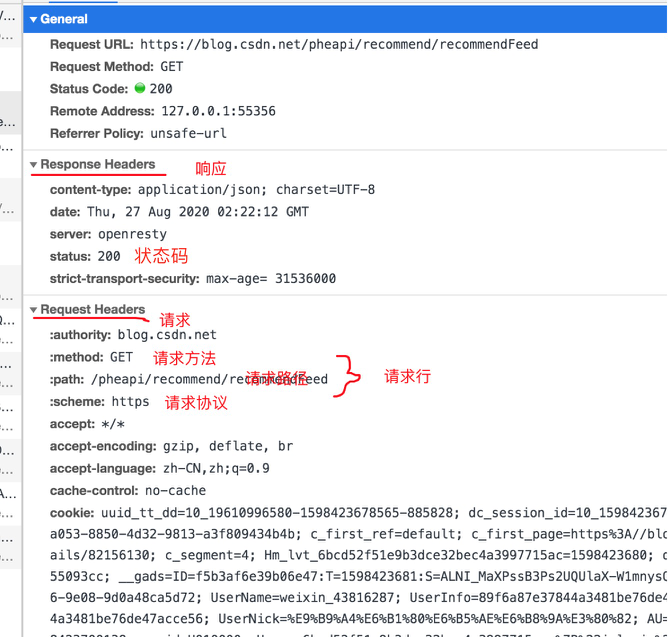Click the strict-transport-security header name
The height and width of the screenshot is (637, 668).
pyautogui.click(x=125, y=279)
